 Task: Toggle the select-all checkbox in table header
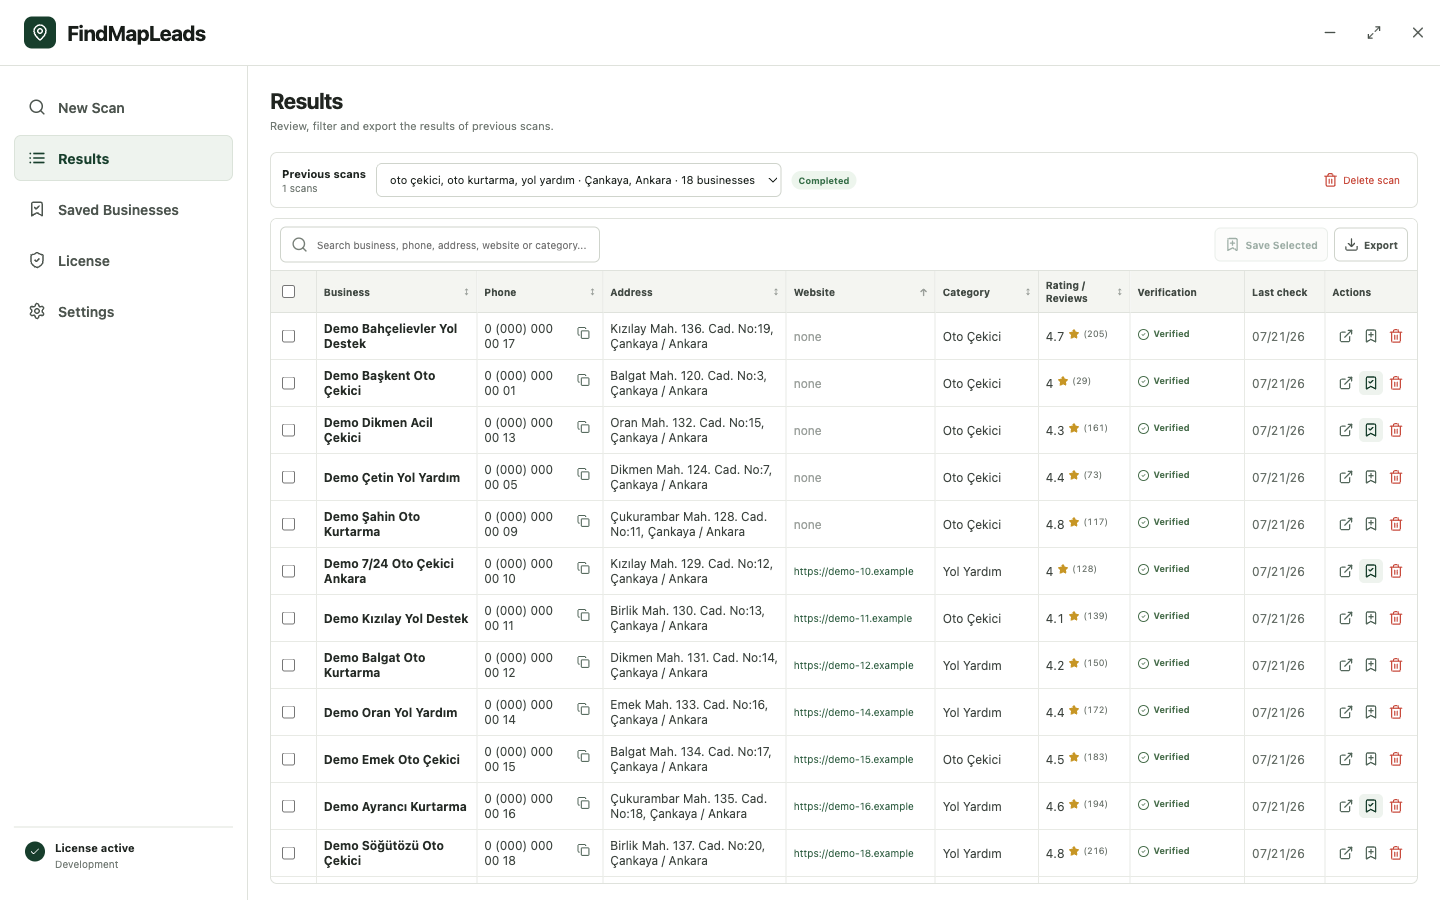click(289, 292)
